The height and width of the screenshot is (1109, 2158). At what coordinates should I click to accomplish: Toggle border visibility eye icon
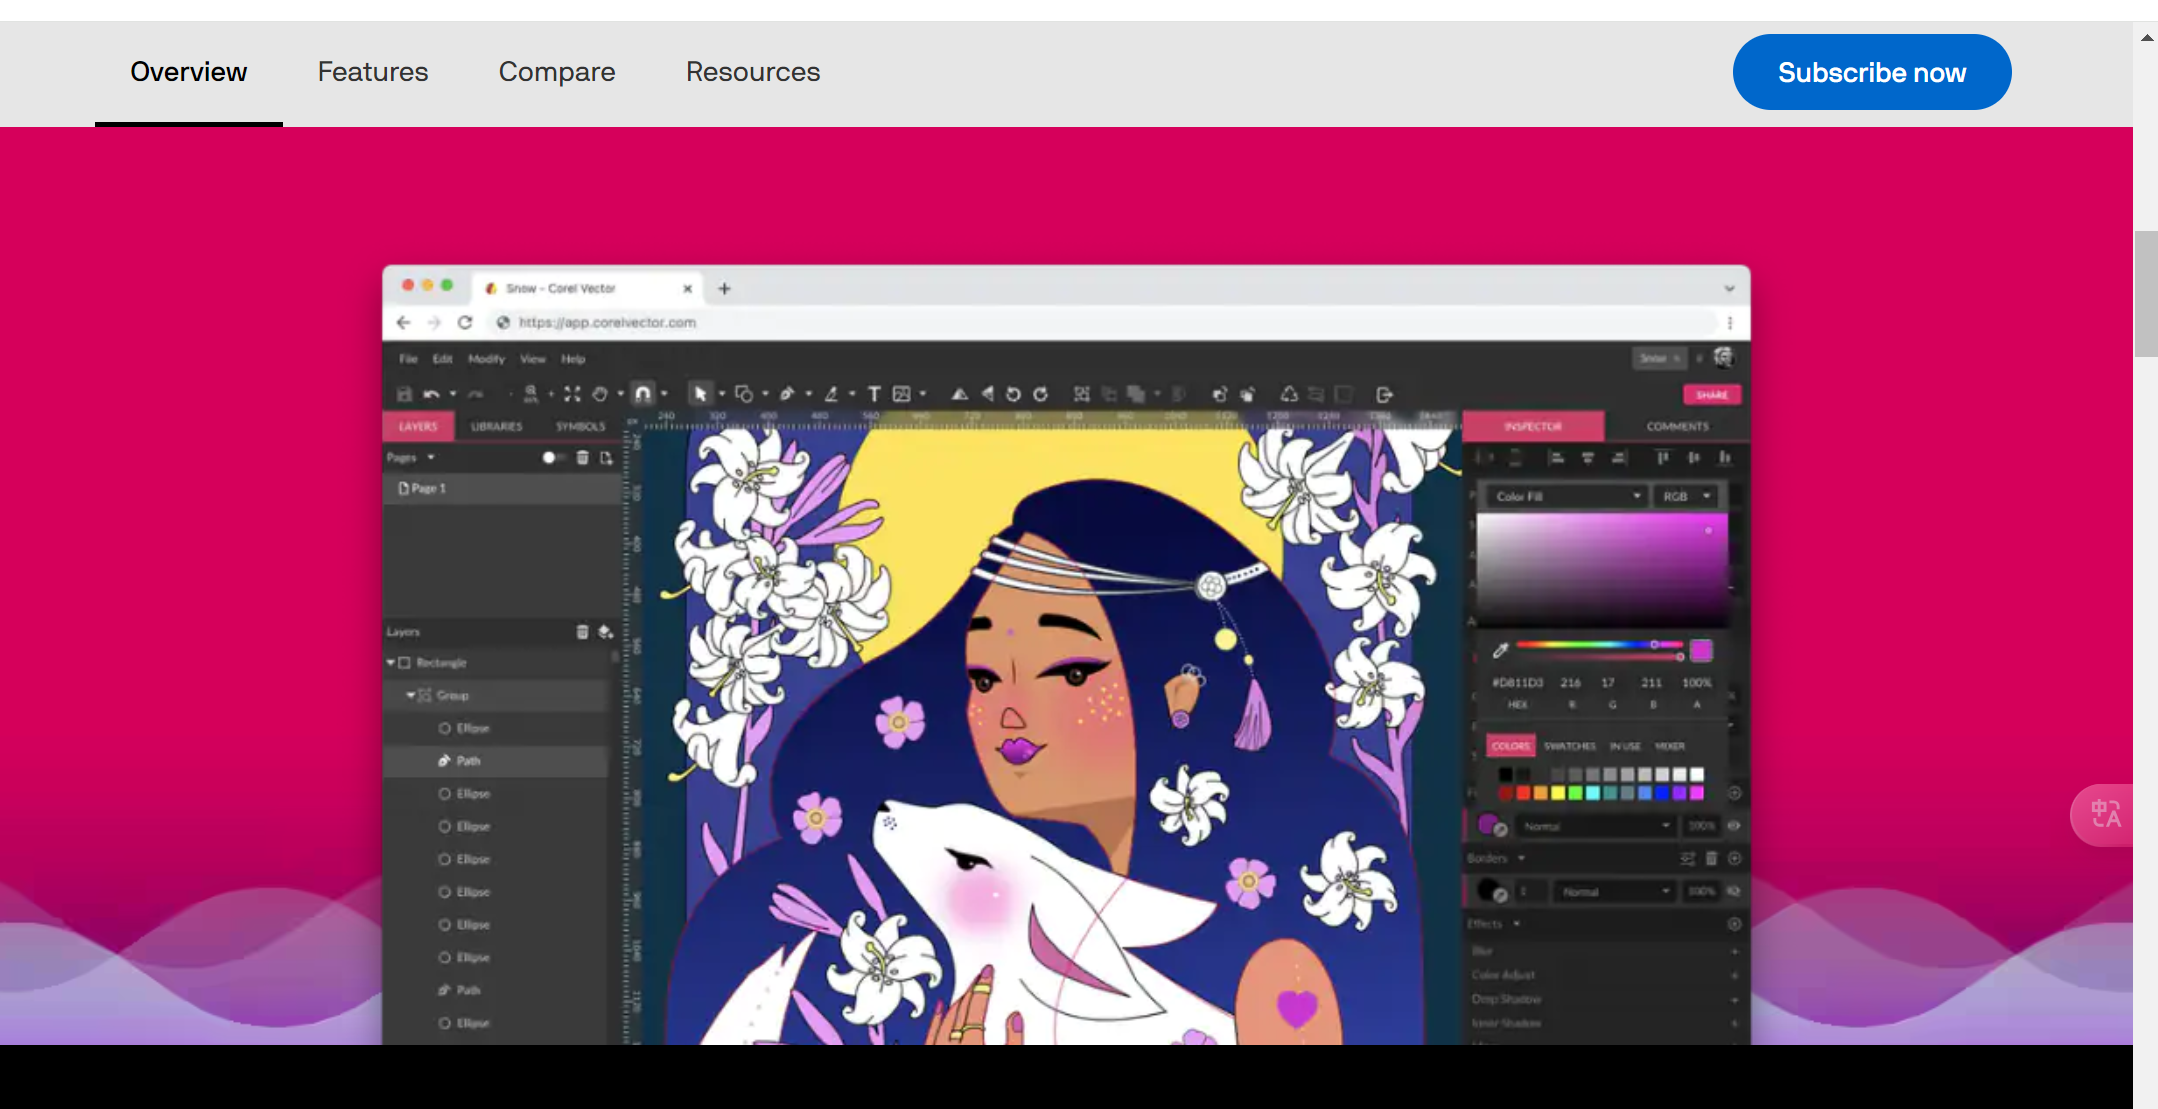[1734, 890]
